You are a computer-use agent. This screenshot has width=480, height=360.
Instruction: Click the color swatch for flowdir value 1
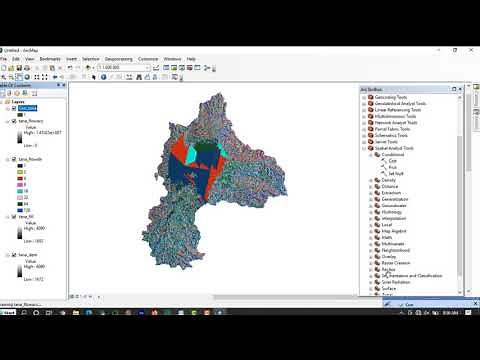(x=20, y=166)
